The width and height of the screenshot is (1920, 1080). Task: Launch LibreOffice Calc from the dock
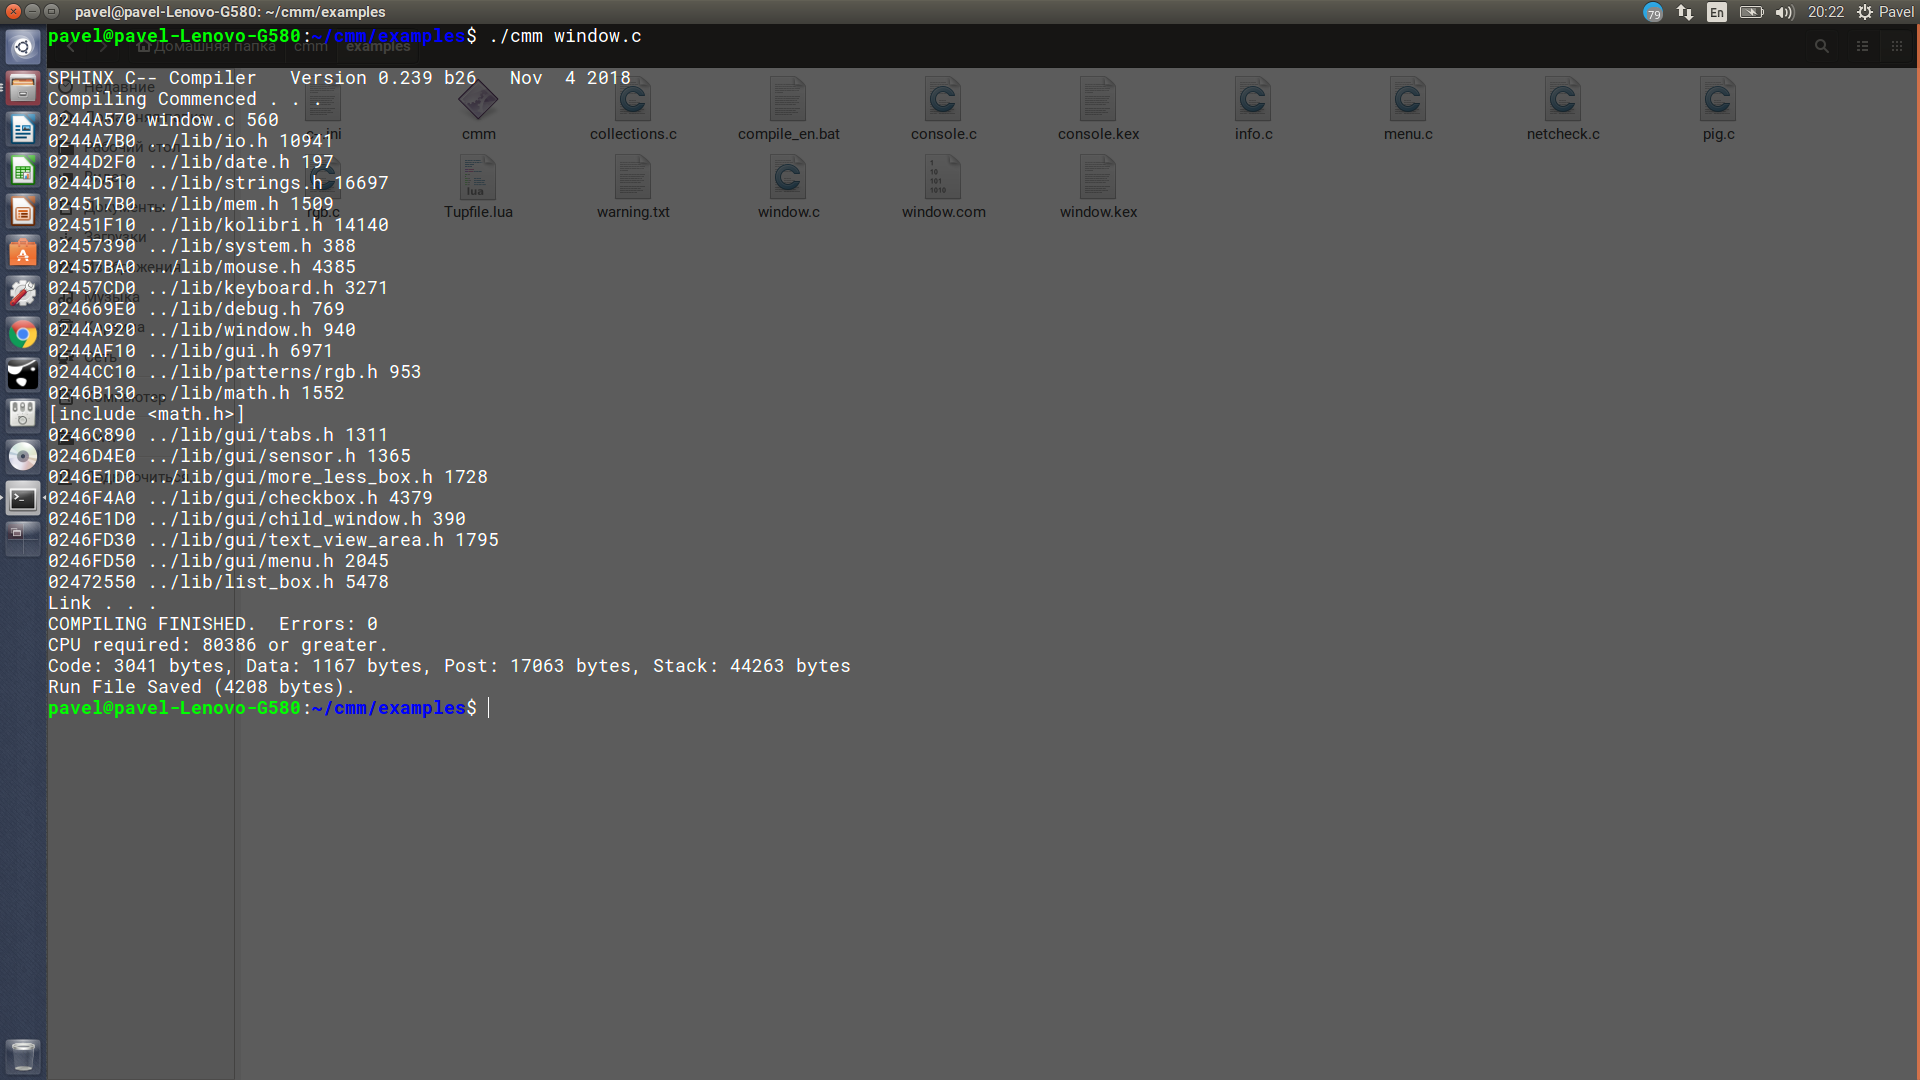point(23,170)
